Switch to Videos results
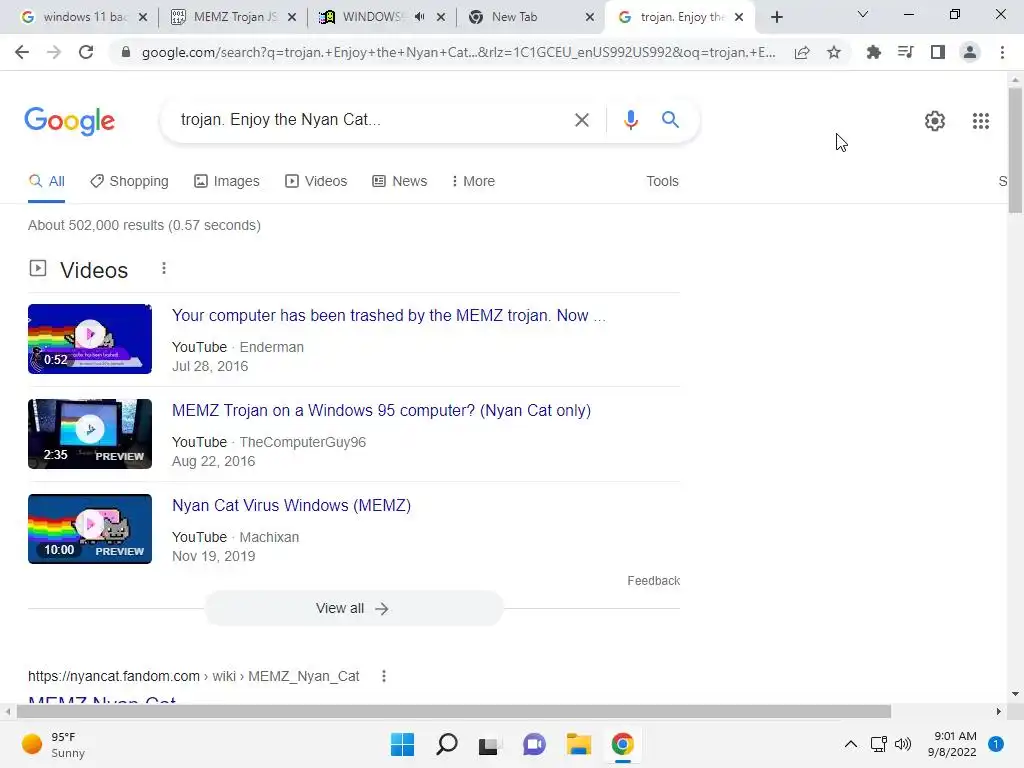The height and width of the screenshot is (768, 1024). tap(316, 182)
